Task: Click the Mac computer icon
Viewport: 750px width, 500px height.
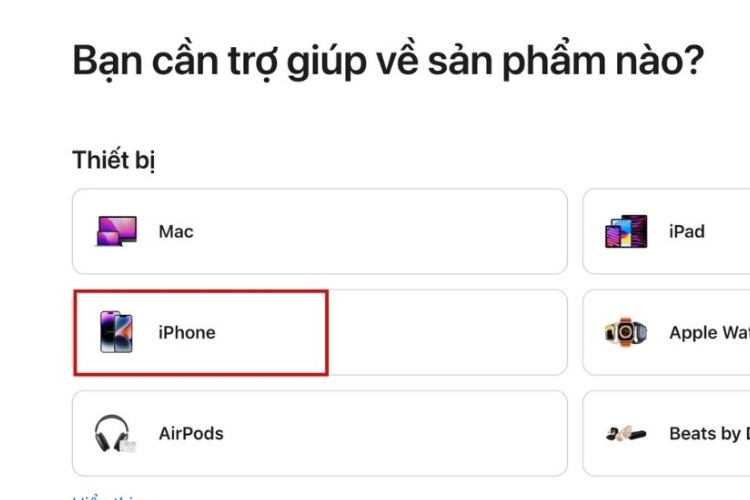Action: coord(116,232)
